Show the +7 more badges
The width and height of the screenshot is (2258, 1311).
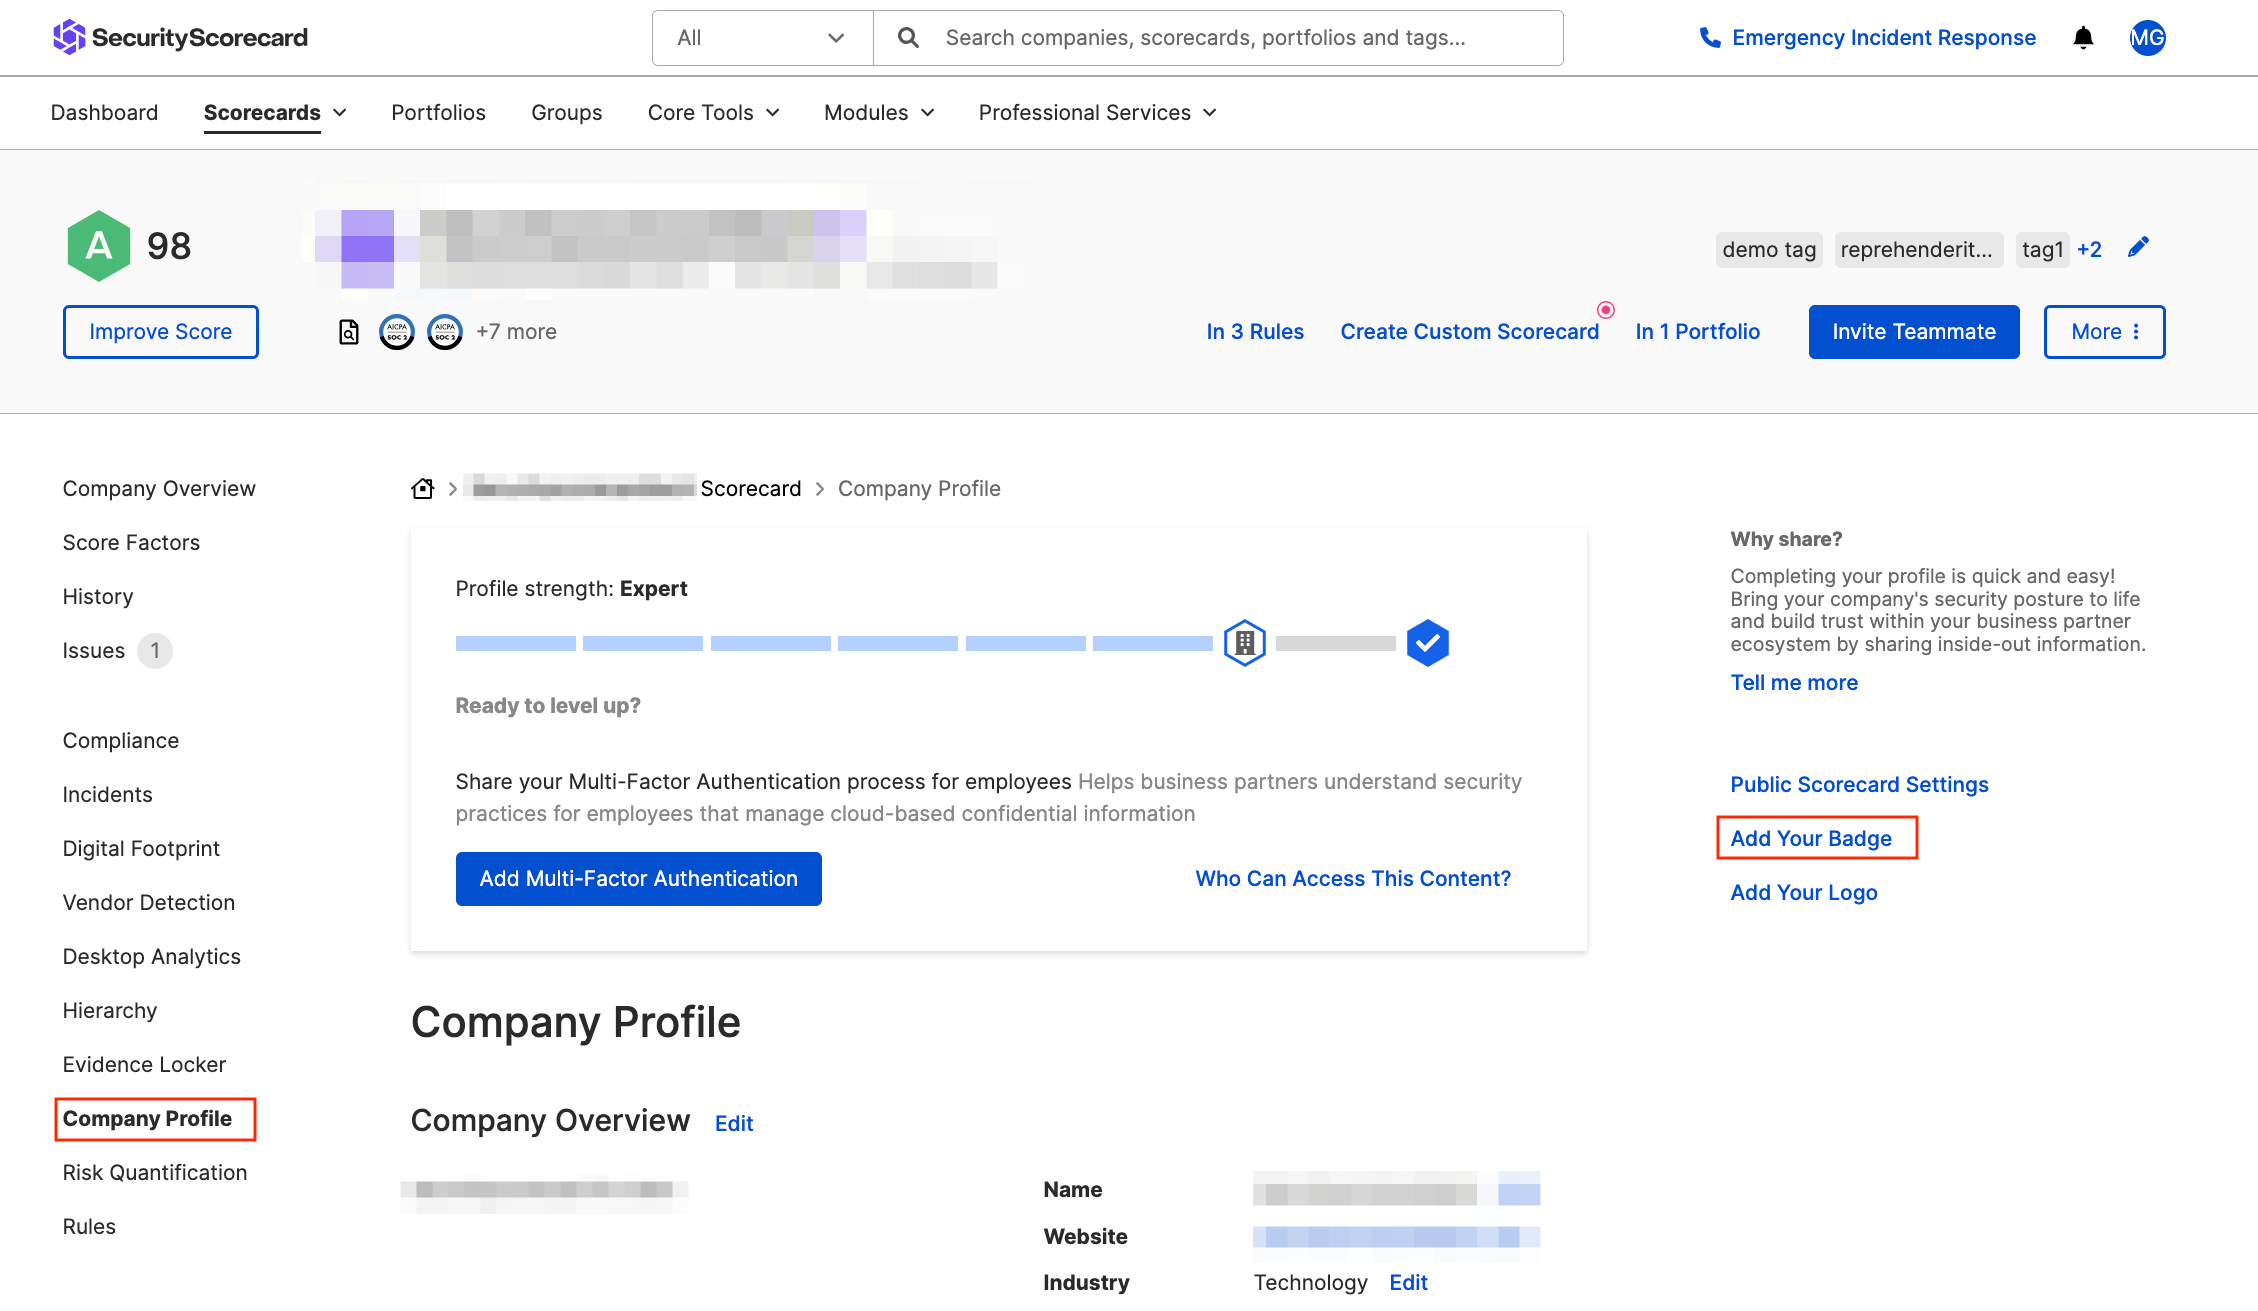pos(516,332)
